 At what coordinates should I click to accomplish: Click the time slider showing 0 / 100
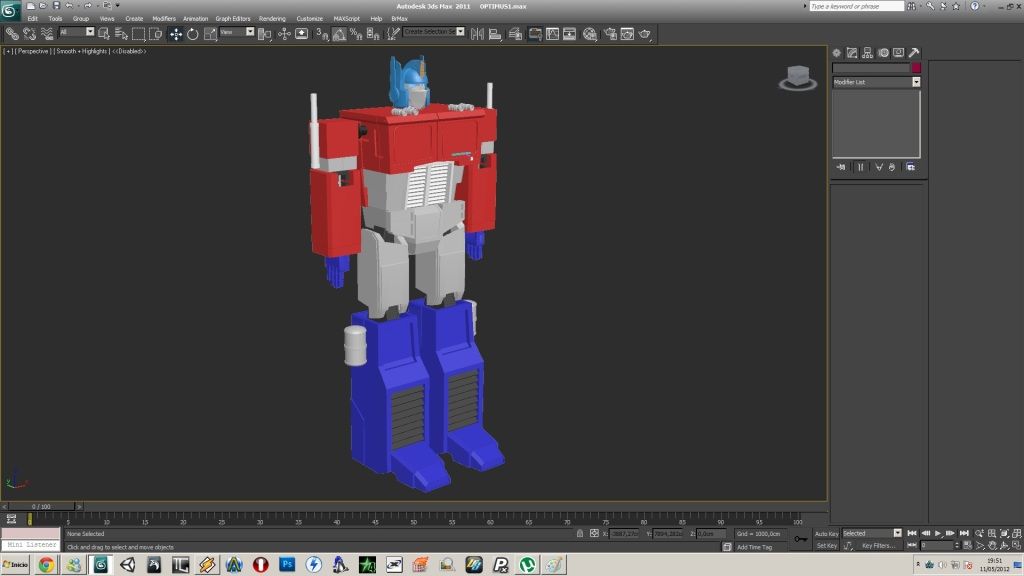41,507
